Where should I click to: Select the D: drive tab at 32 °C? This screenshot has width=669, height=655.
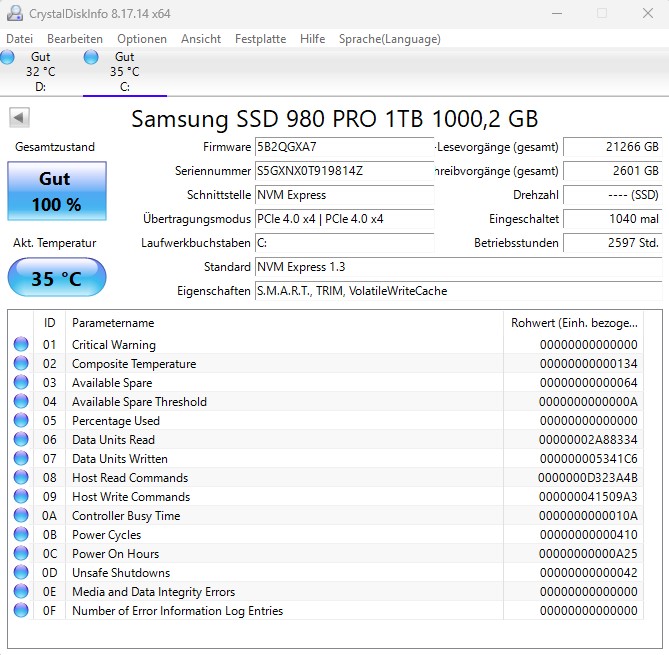coord(41,72)
